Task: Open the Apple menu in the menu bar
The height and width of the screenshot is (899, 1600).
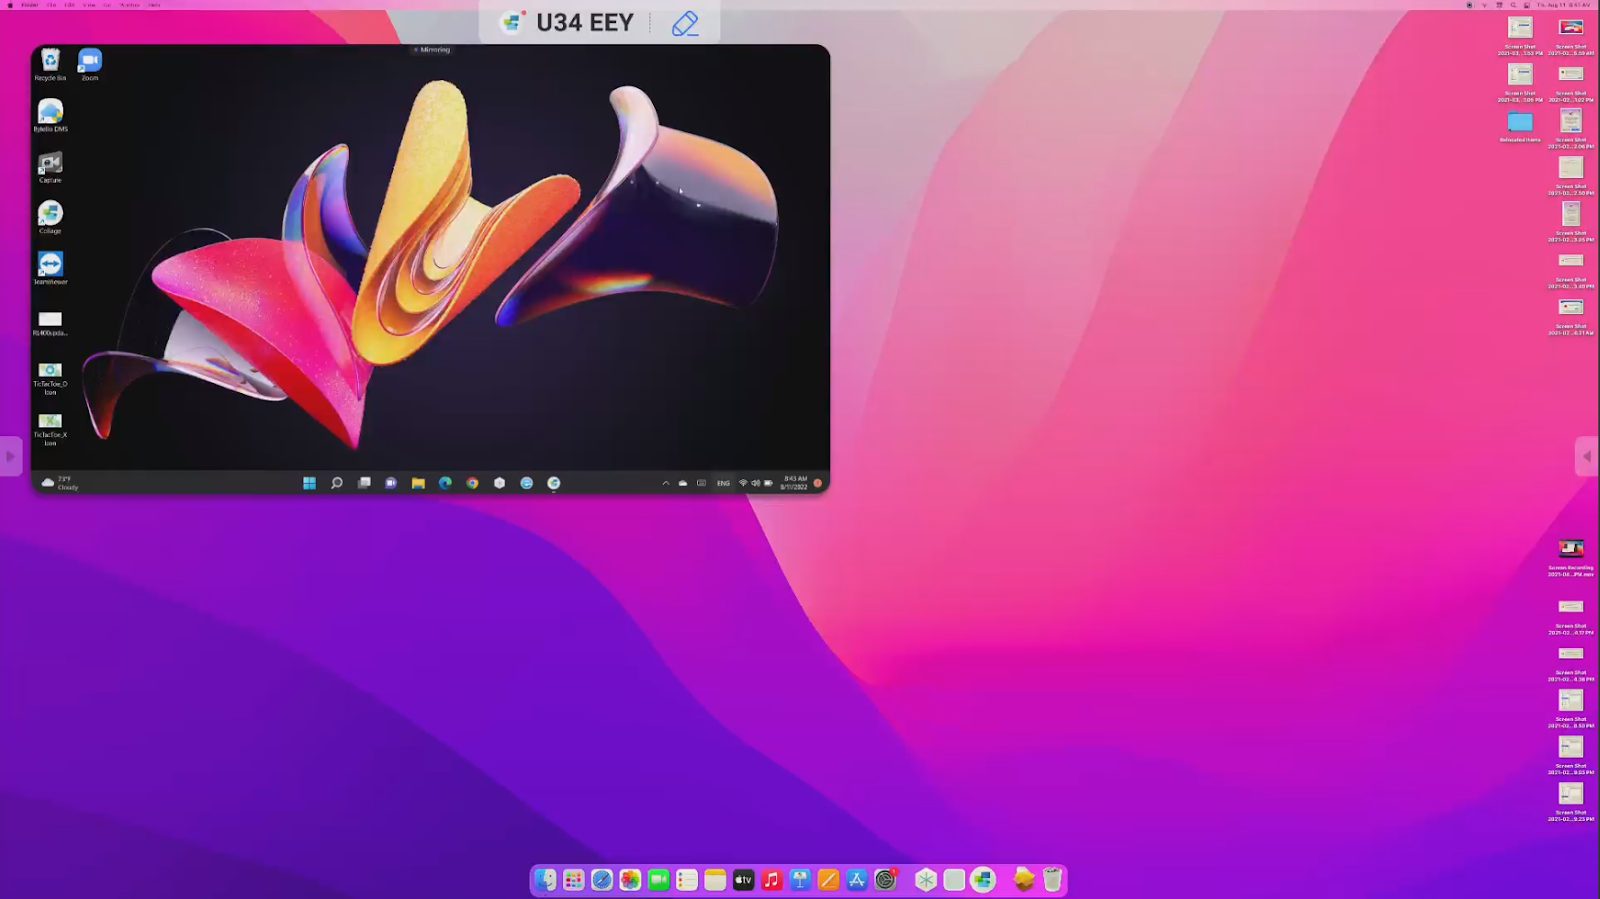Action: click(10, 5)
